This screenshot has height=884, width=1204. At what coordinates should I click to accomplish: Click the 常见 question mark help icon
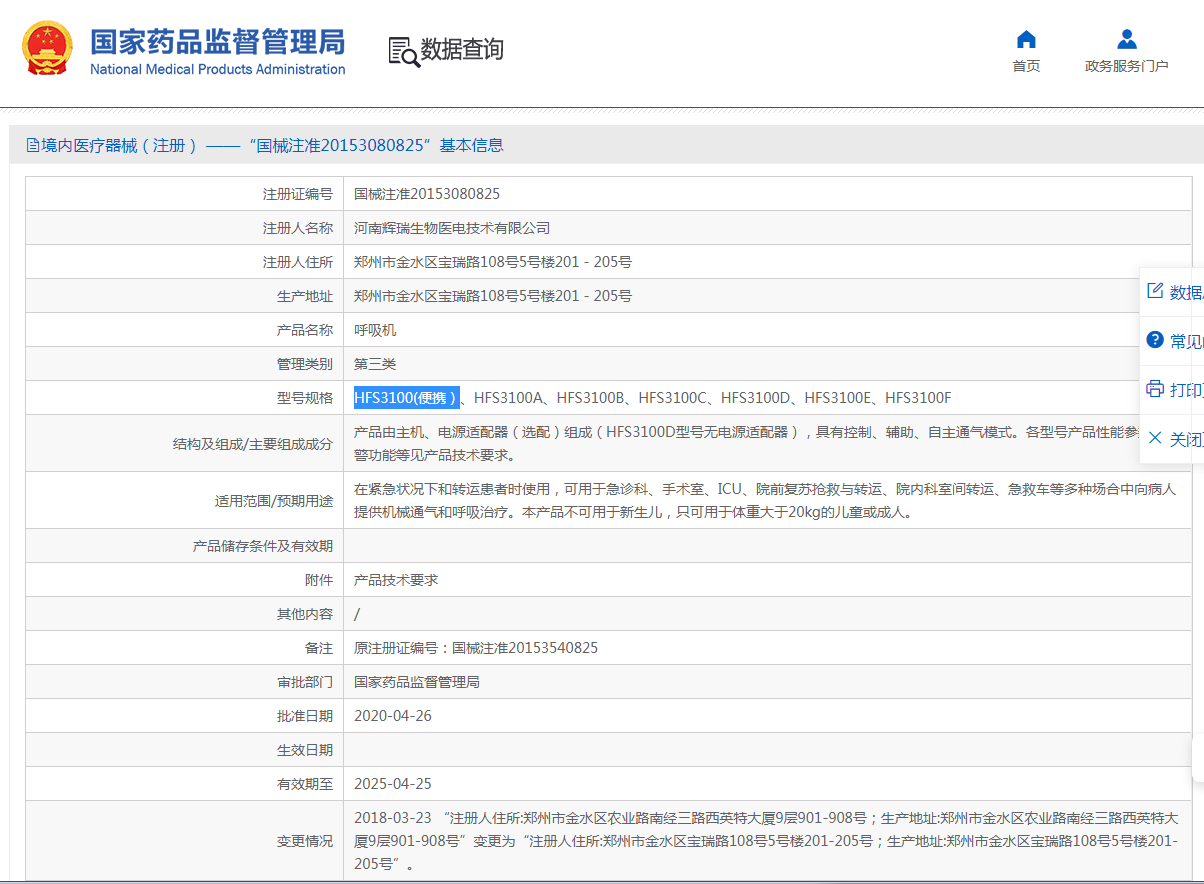click(x=1155, y=340)
